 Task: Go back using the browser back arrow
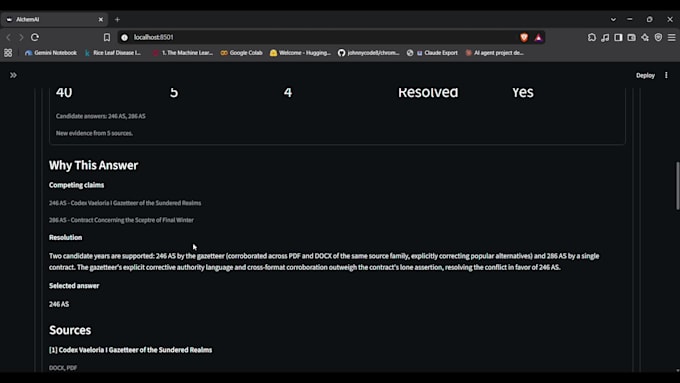pos(8,37)
